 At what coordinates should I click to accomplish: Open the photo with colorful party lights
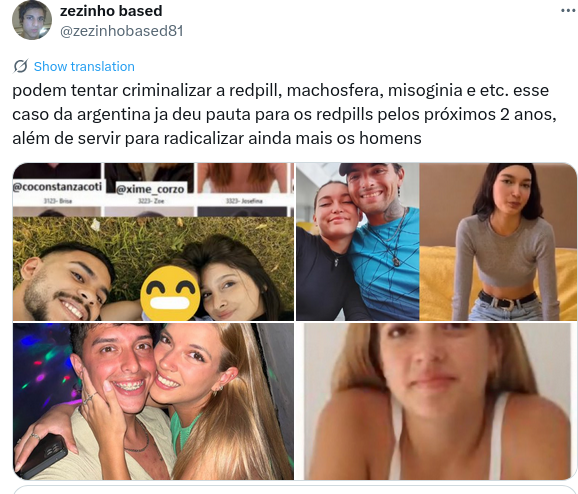tap(153, 401)
